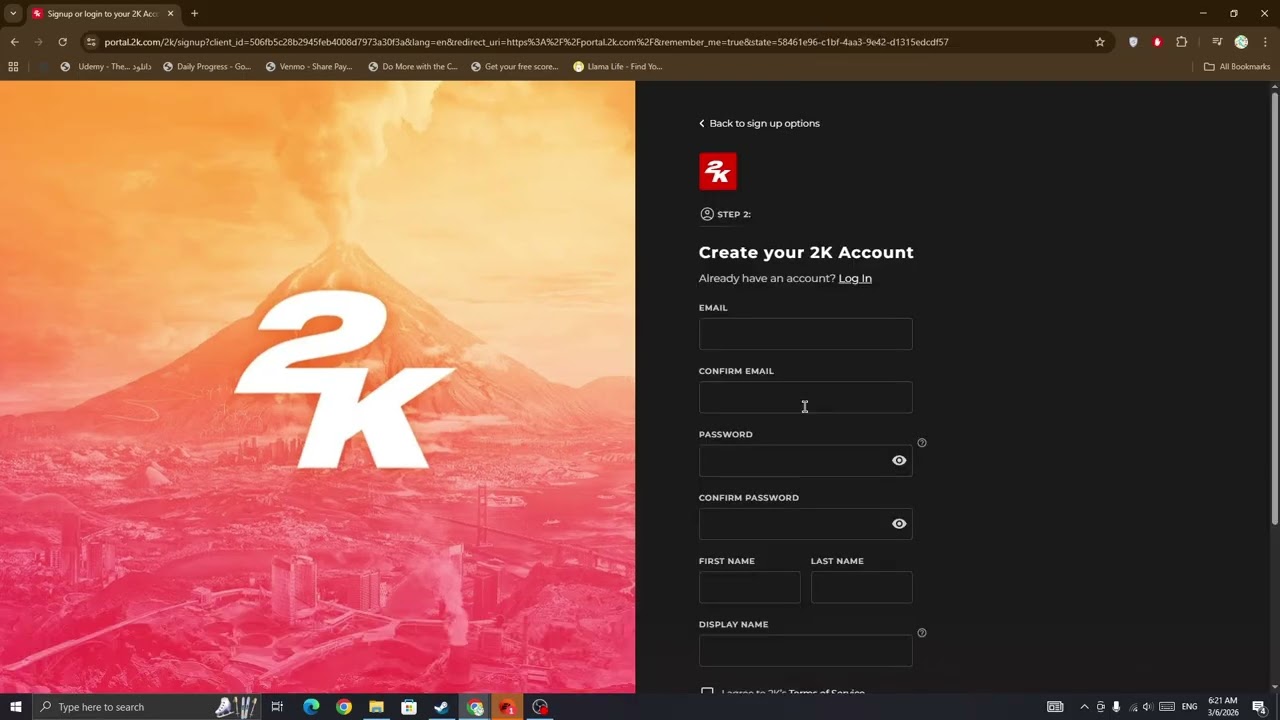Click the Log In link
Image resolution: width=1280 pixels, height=720 pixels.
[x=855, y=278]
